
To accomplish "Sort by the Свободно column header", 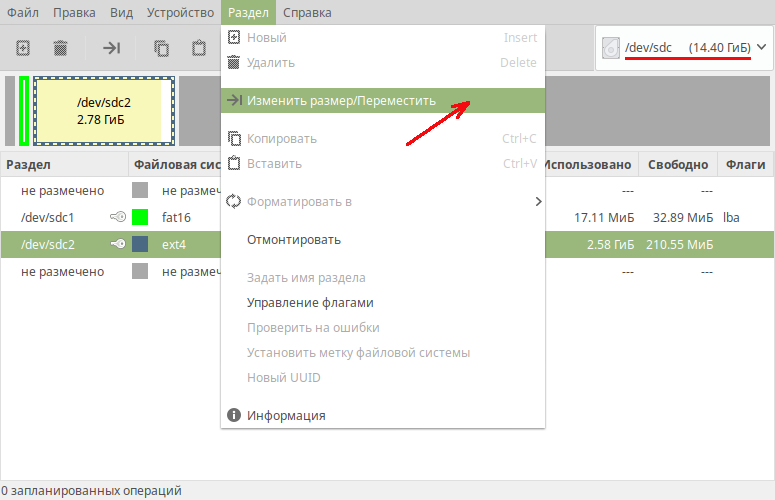I will [678, 165].
